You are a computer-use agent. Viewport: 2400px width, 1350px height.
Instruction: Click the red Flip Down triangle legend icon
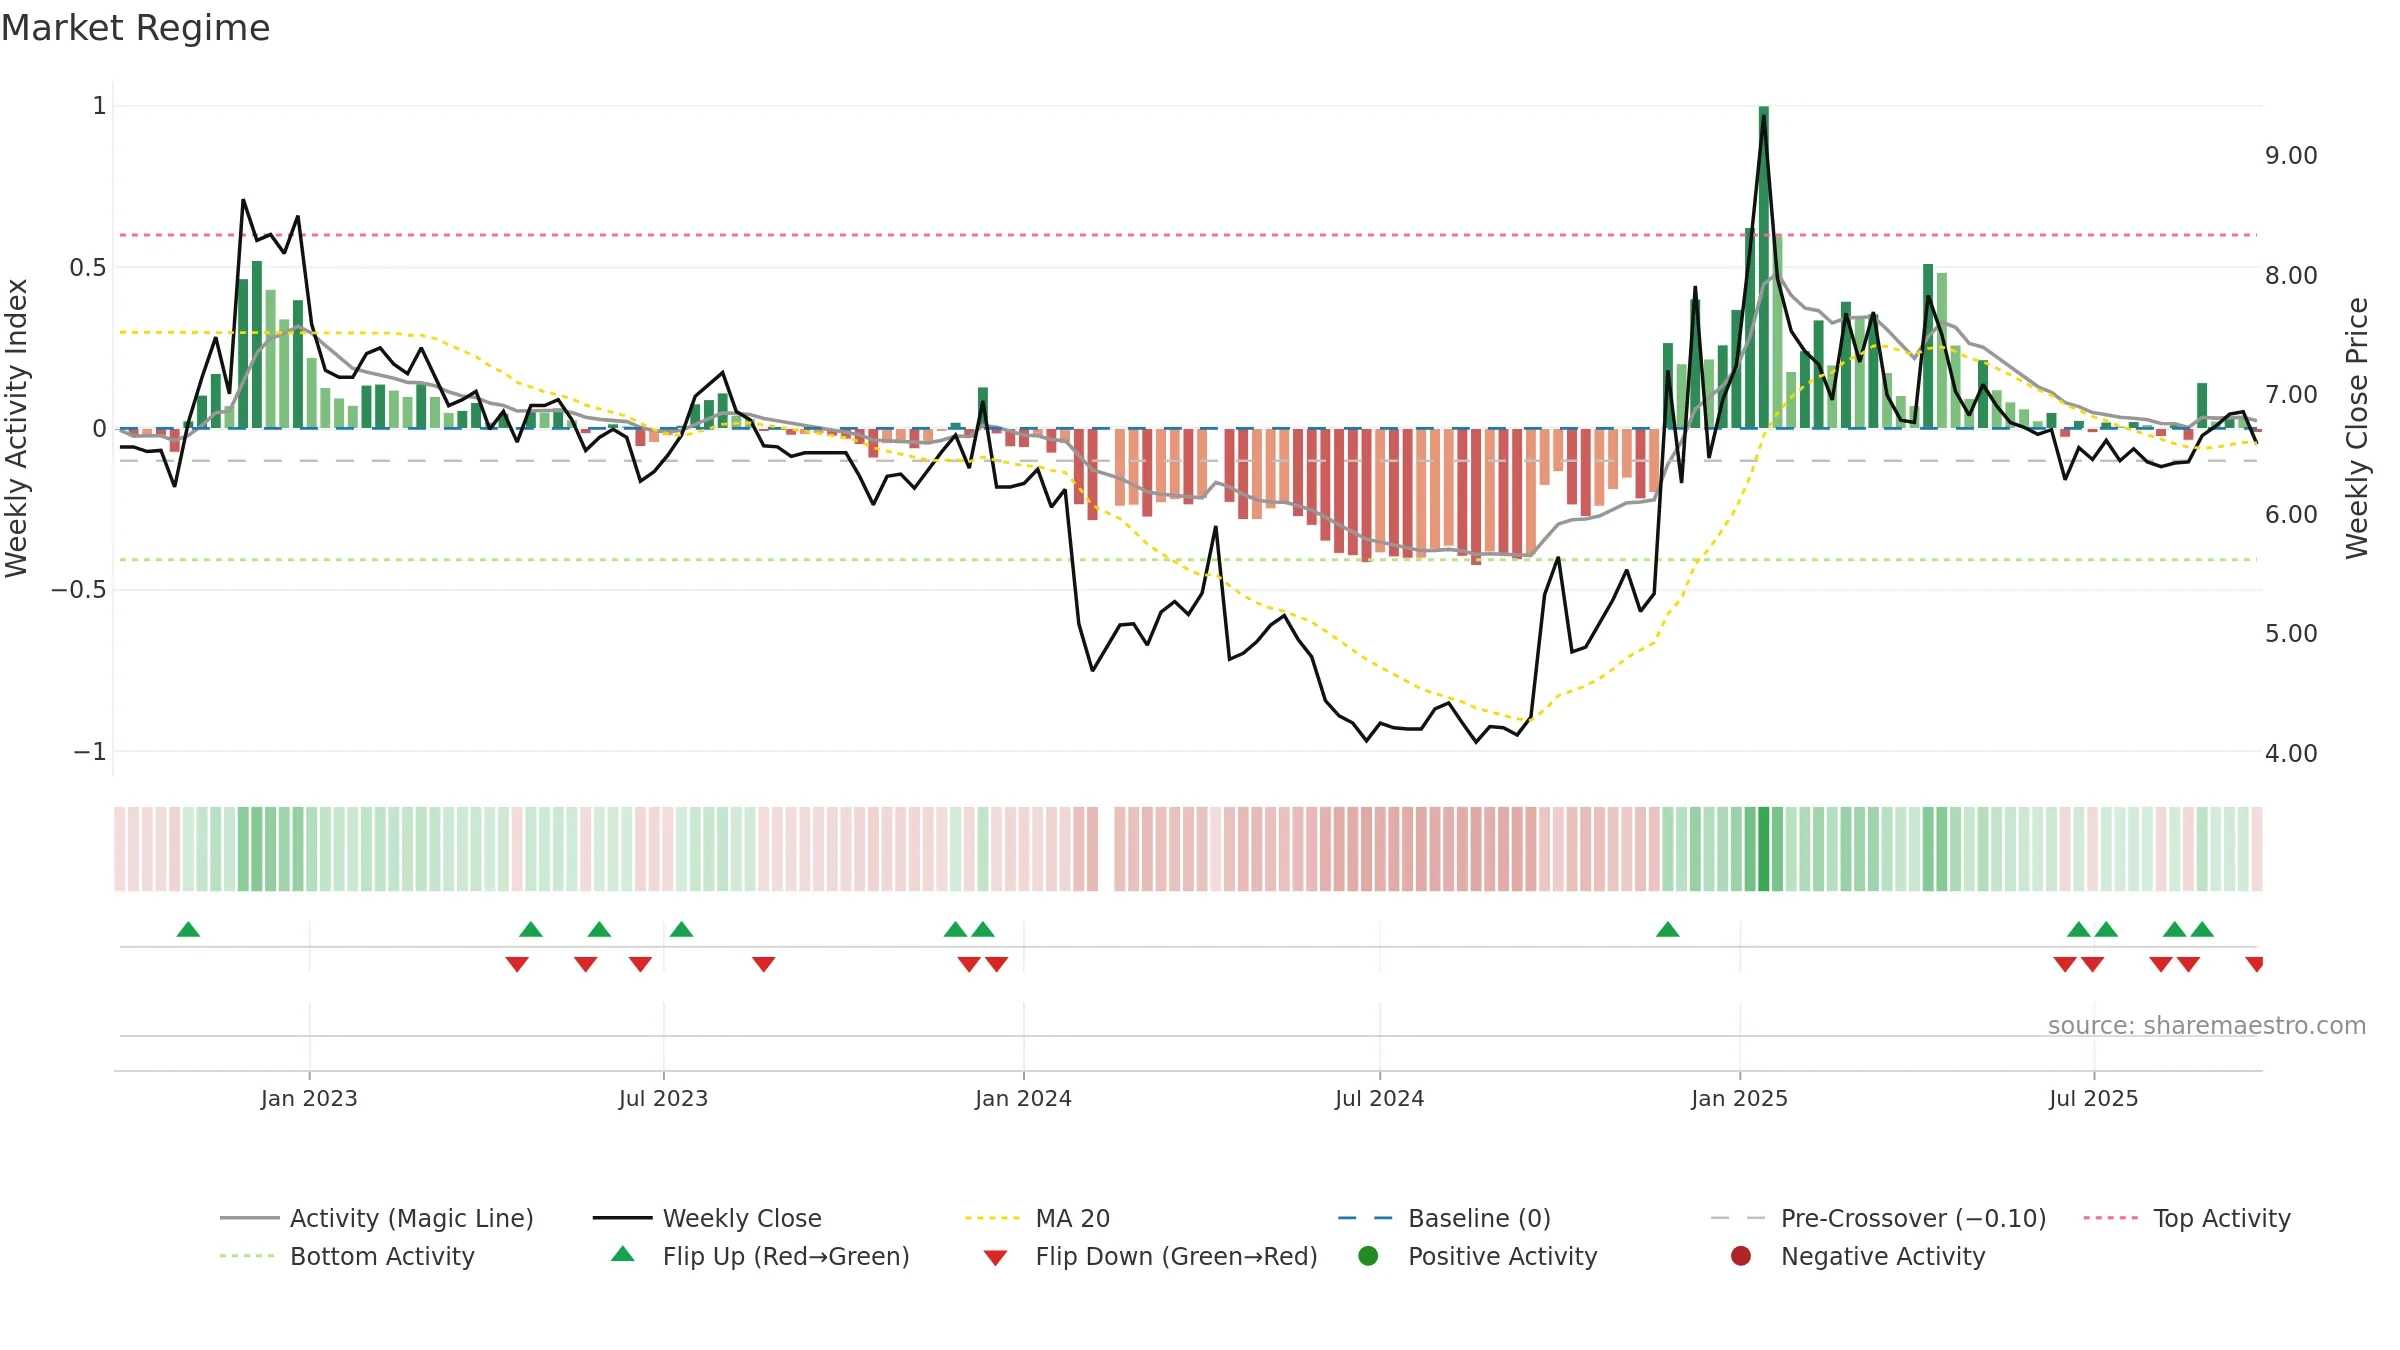coord(995,1258)
